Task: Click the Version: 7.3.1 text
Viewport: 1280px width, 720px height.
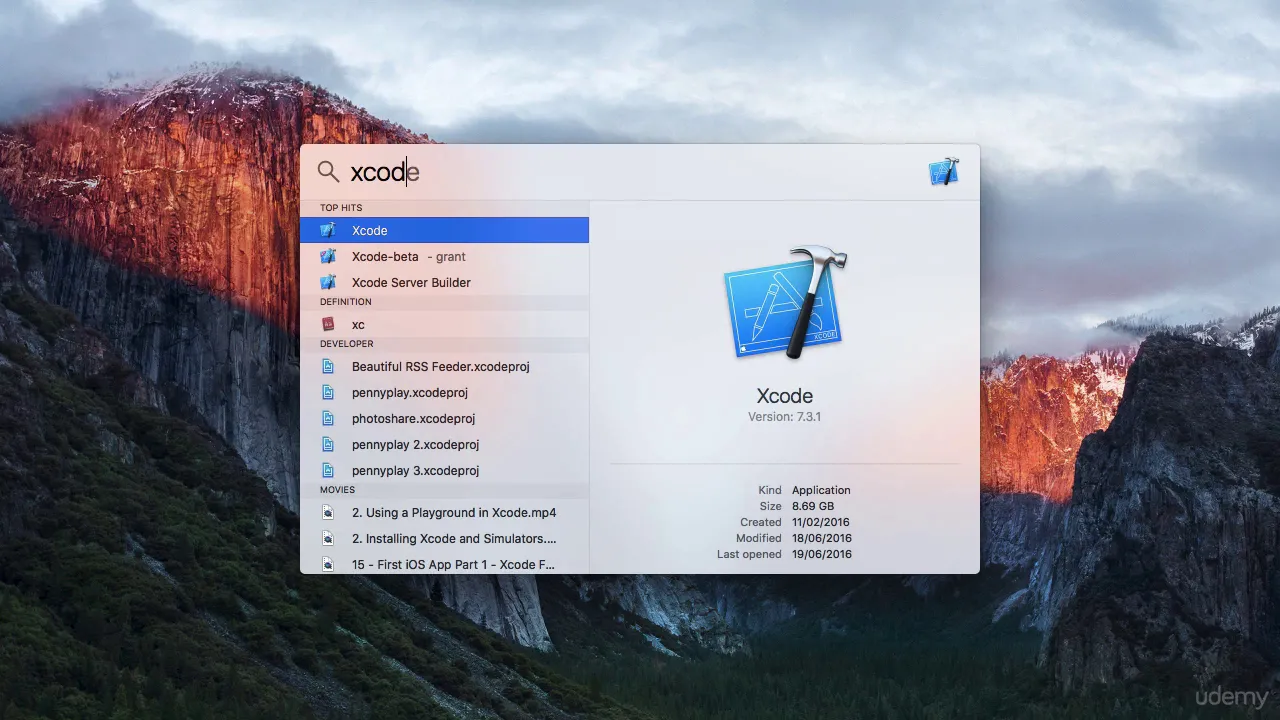Action: point(785,417)
